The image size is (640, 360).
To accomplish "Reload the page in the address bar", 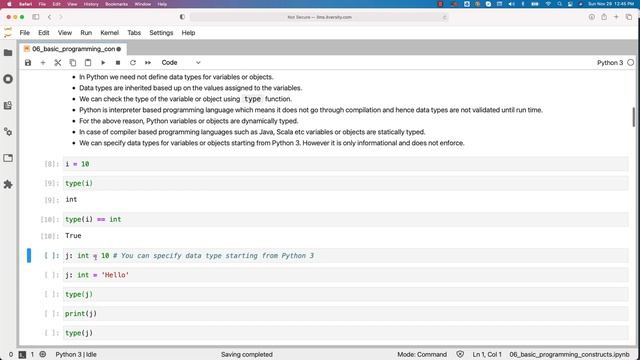I will coord(444,17).
